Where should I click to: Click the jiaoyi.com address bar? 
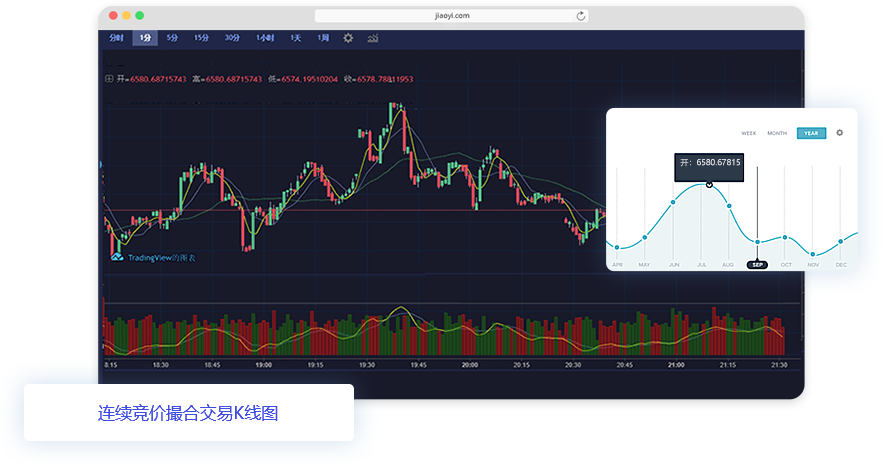(448, 16)
